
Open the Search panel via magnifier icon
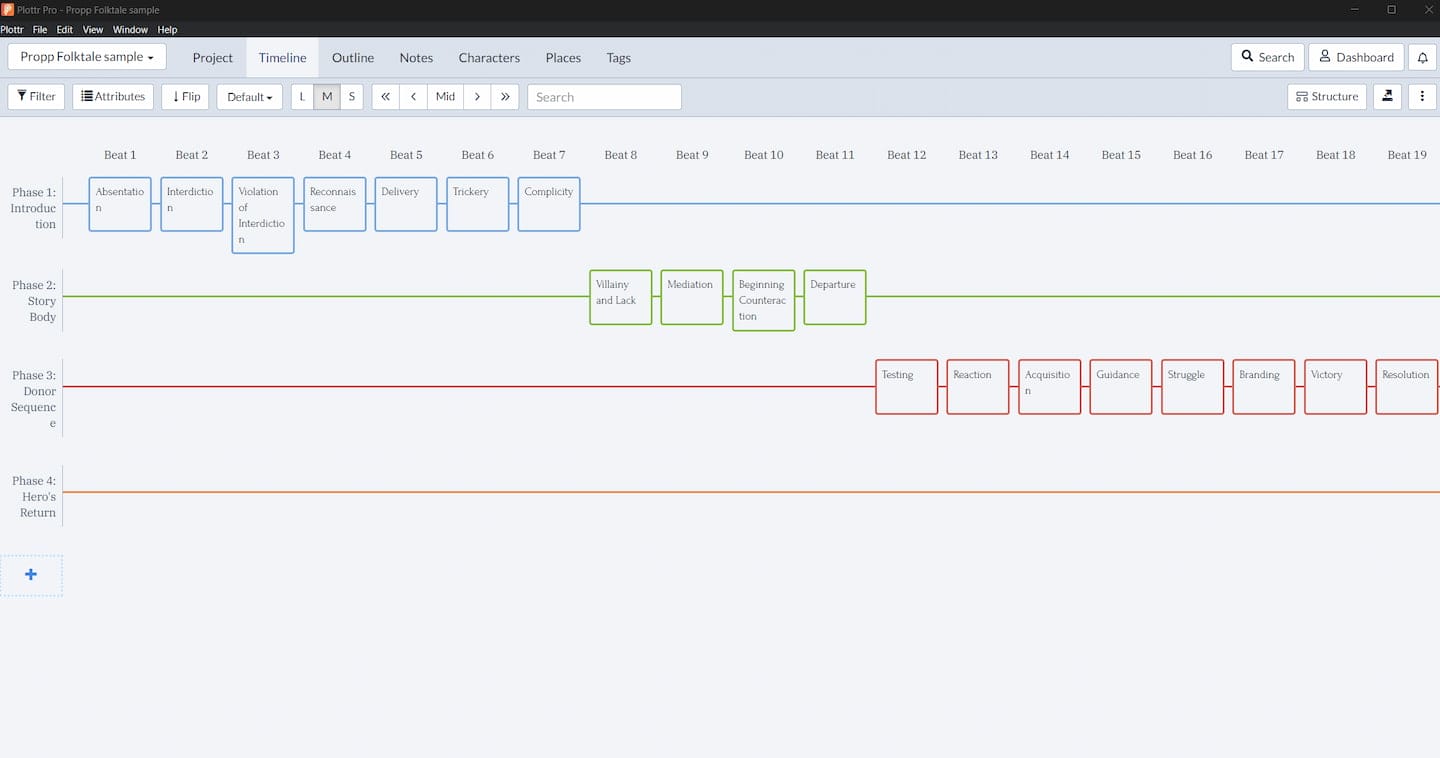coord(1266,57)
